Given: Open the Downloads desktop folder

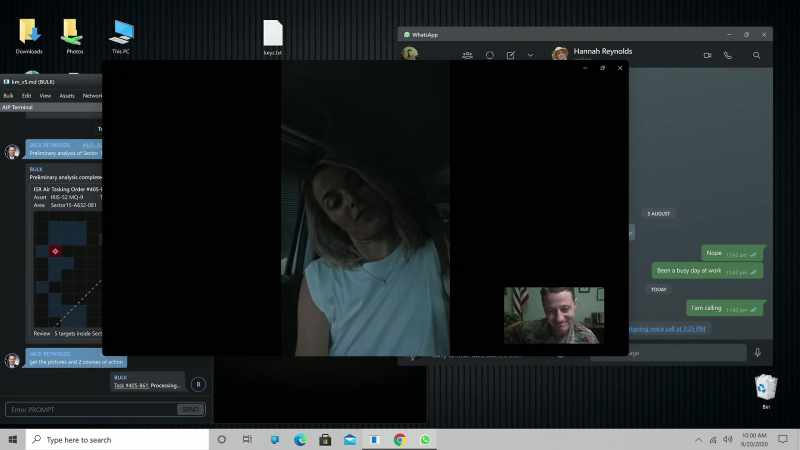Looking at the screenshot, I should [x=29, y=36].
